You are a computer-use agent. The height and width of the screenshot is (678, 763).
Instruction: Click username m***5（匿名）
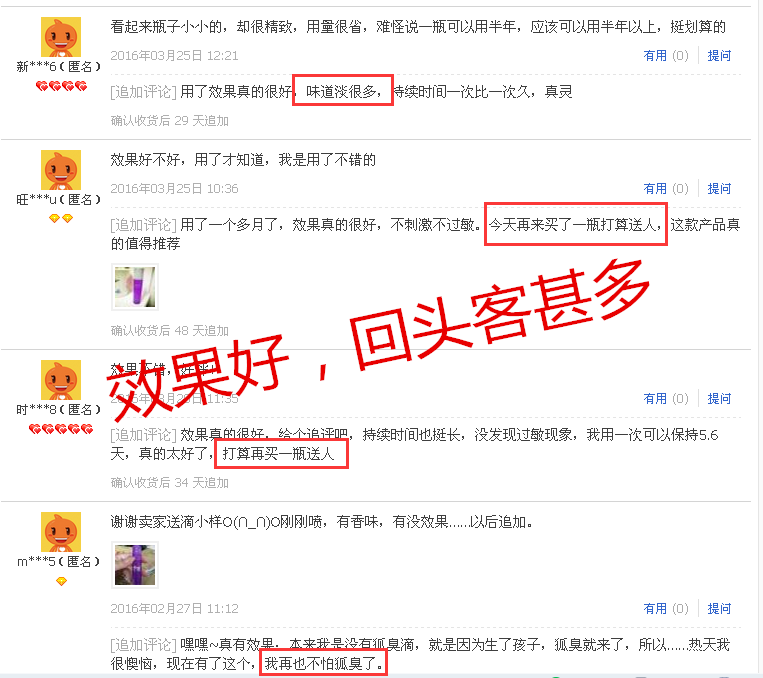(58, 562)
